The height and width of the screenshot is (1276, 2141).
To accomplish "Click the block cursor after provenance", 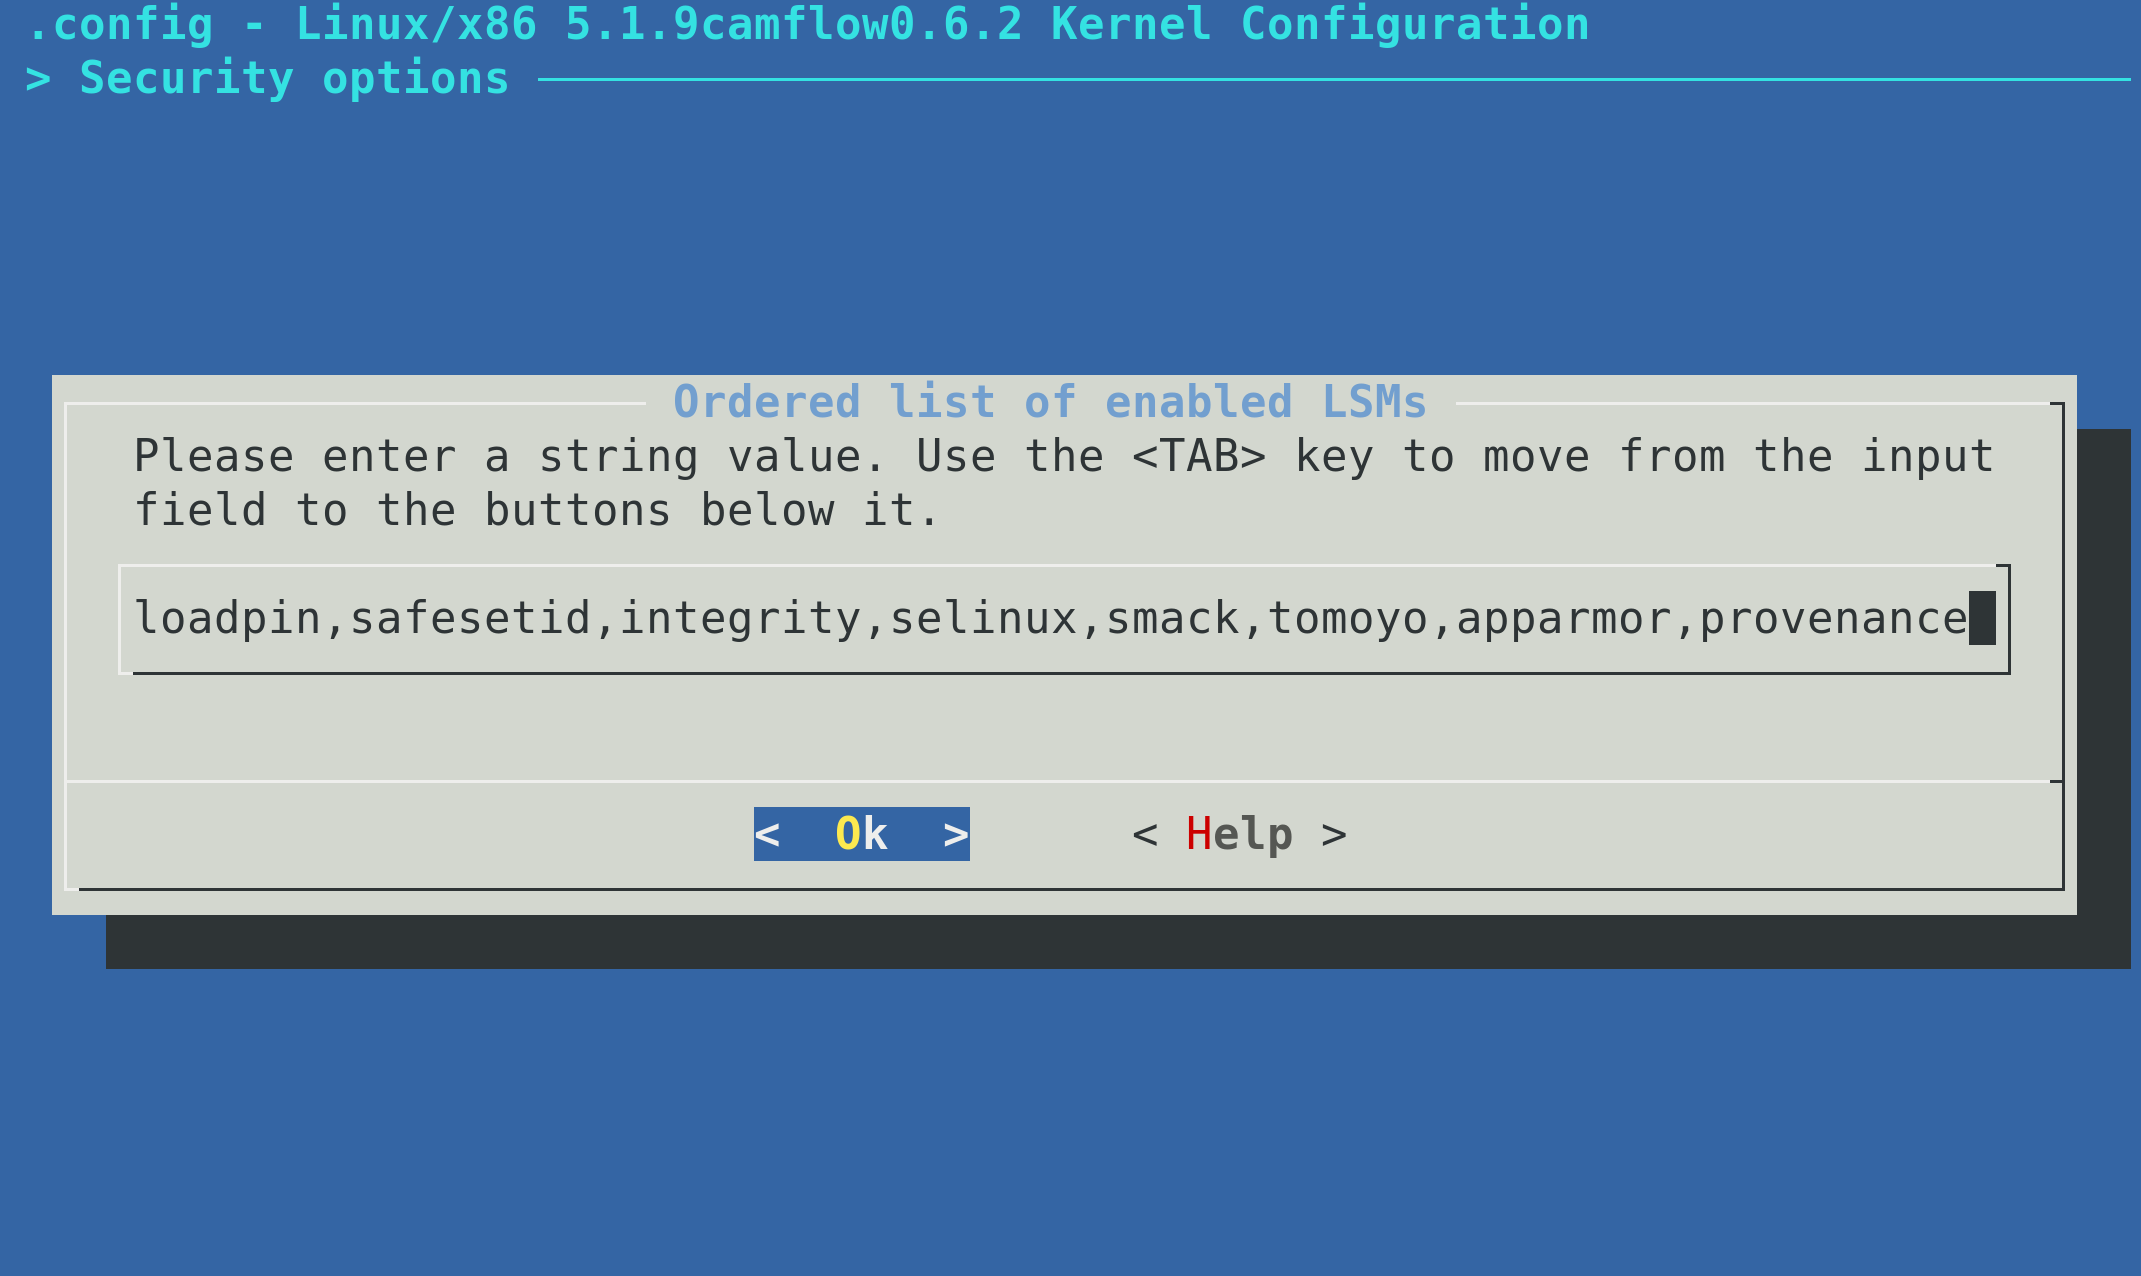I will pyautogui.click(x=1982, y=618).
